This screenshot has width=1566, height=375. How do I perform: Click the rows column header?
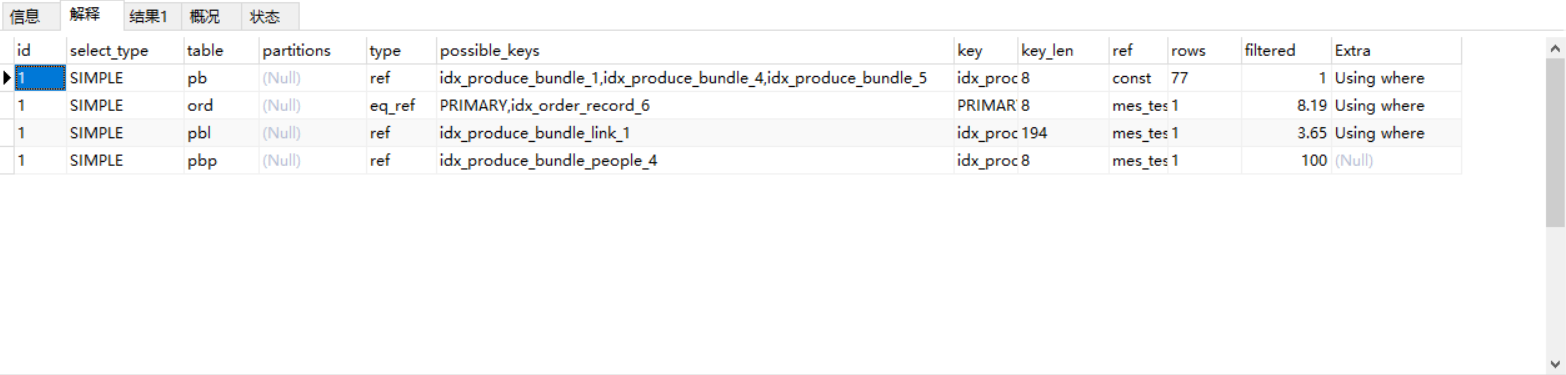tap(1204, 50)
